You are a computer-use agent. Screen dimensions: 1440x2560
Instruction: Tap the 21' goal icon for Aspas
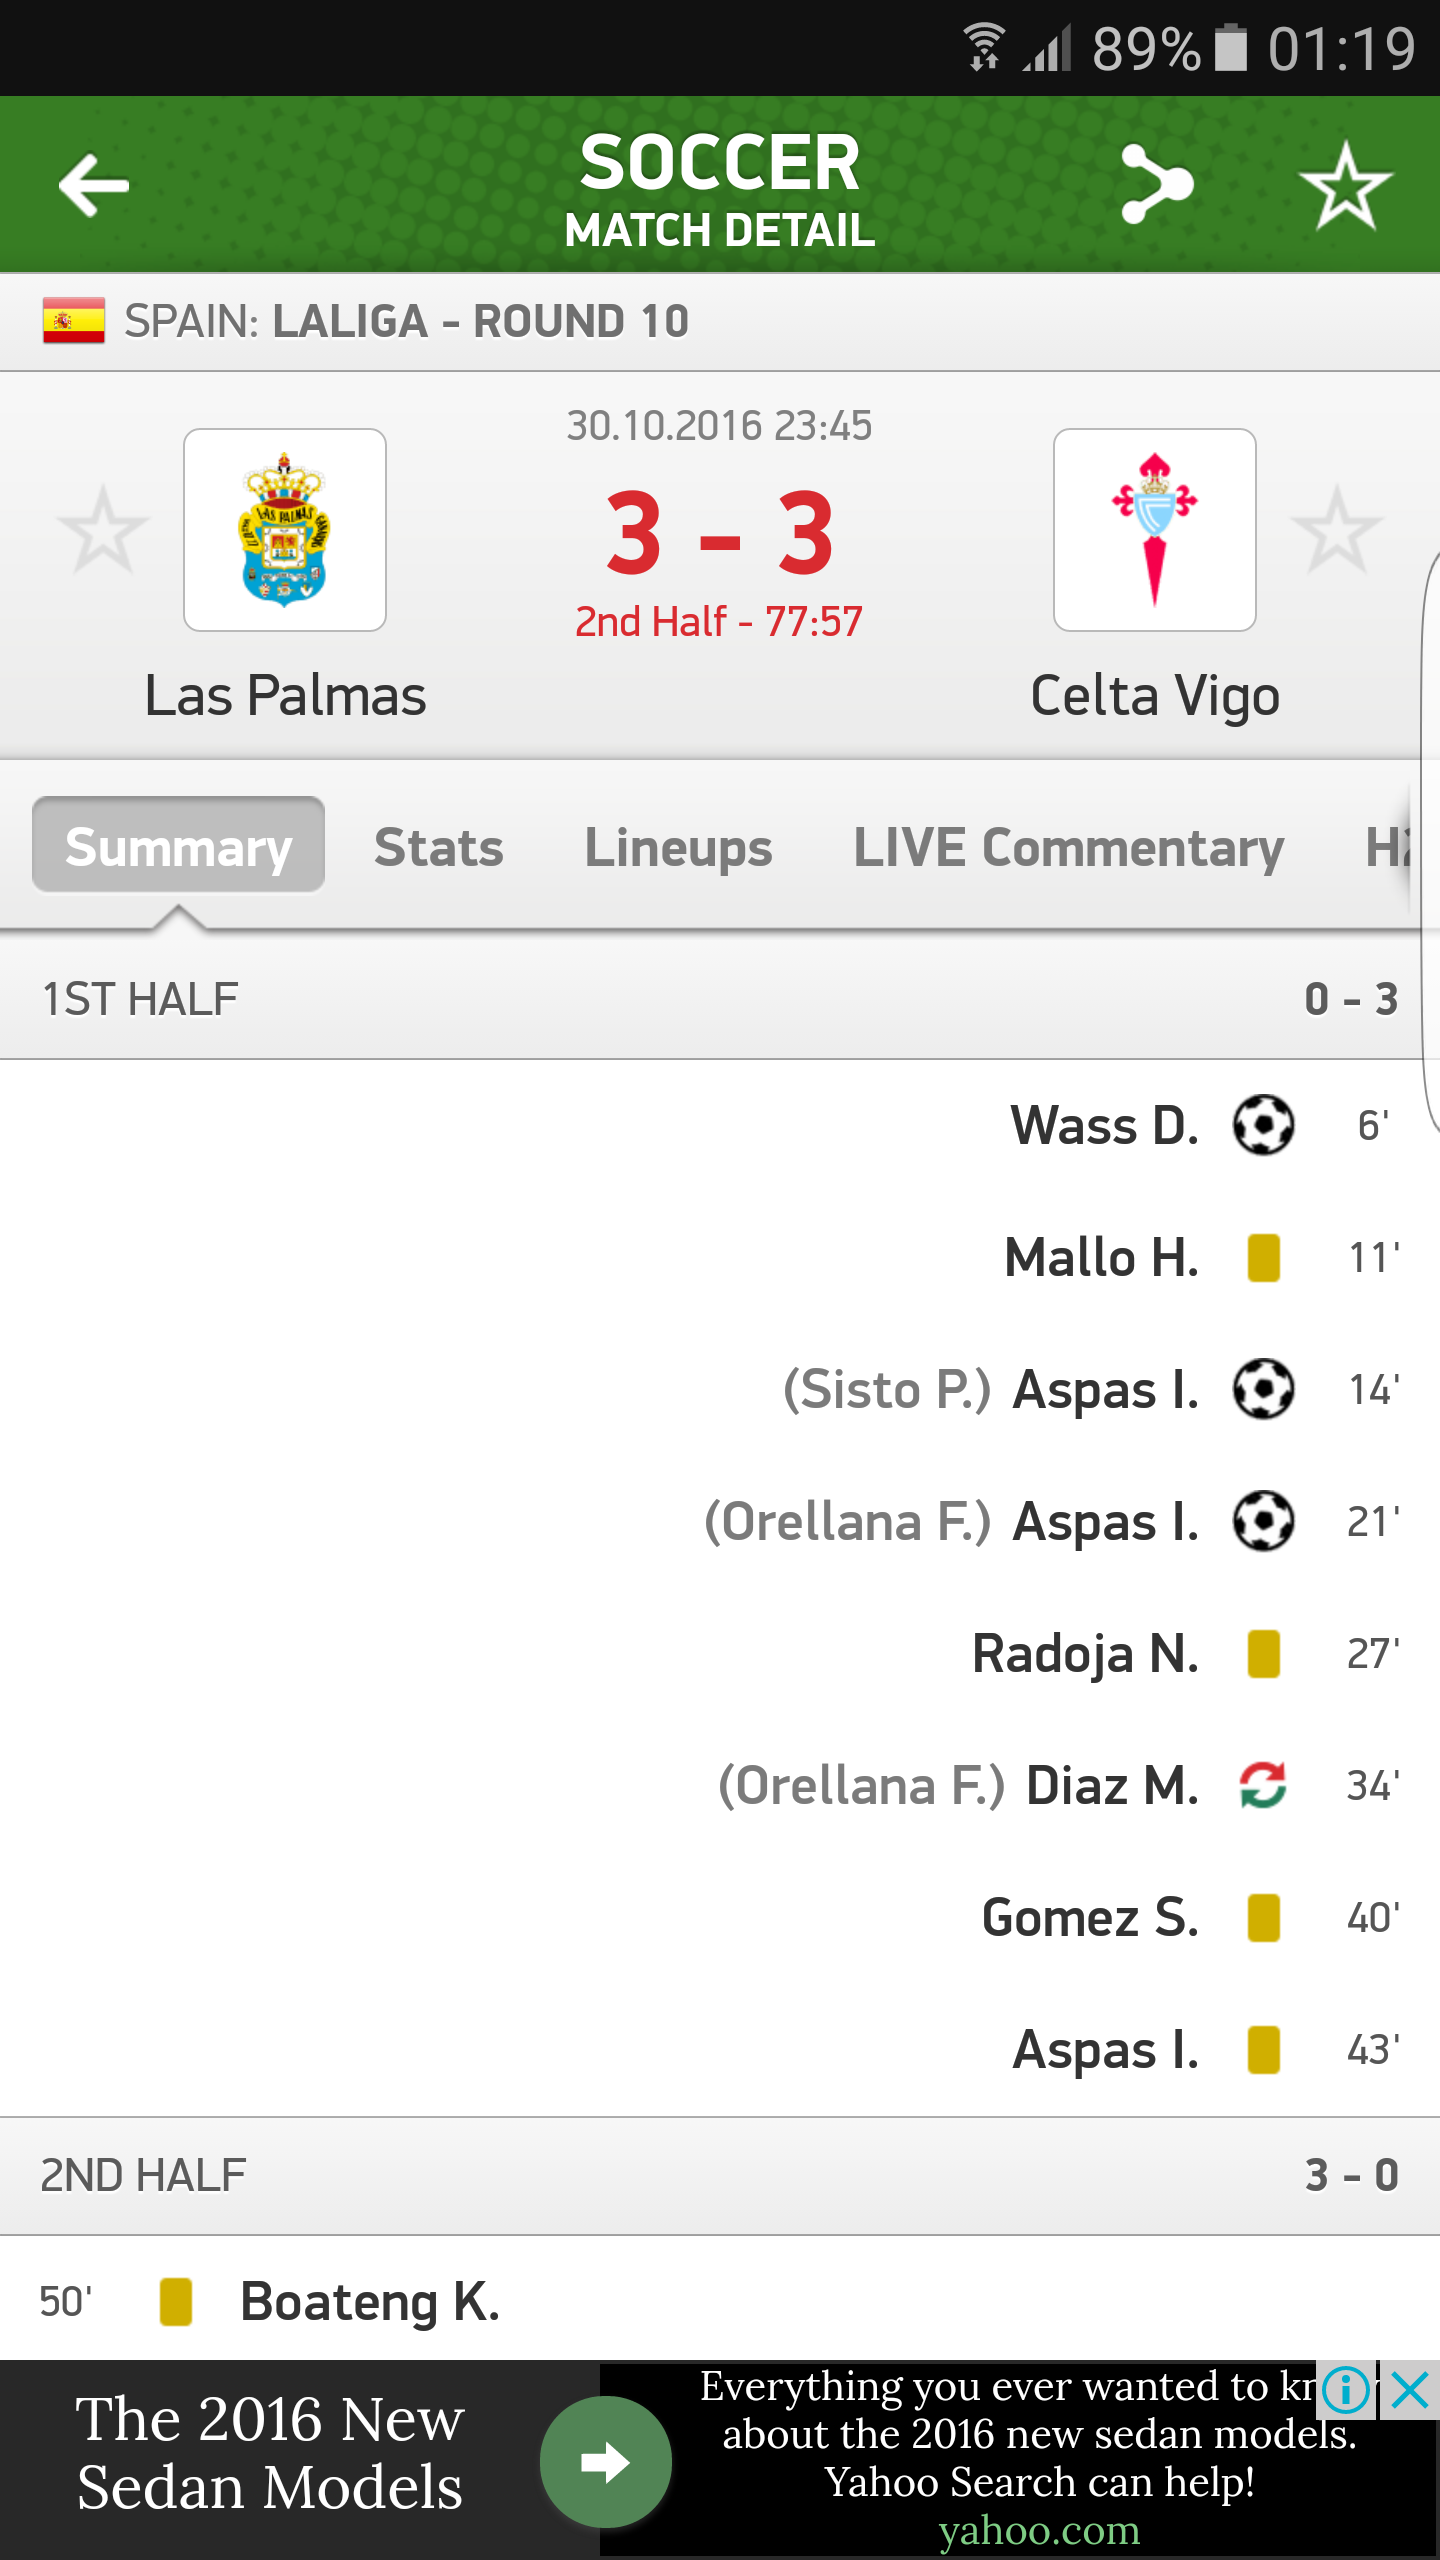1263,1521
